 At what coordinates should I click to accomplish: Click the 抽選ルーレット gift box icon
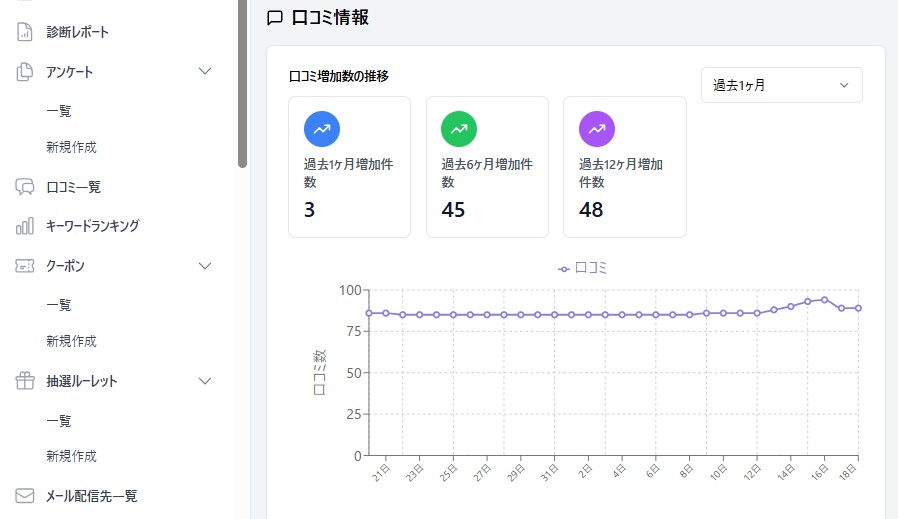26,381
